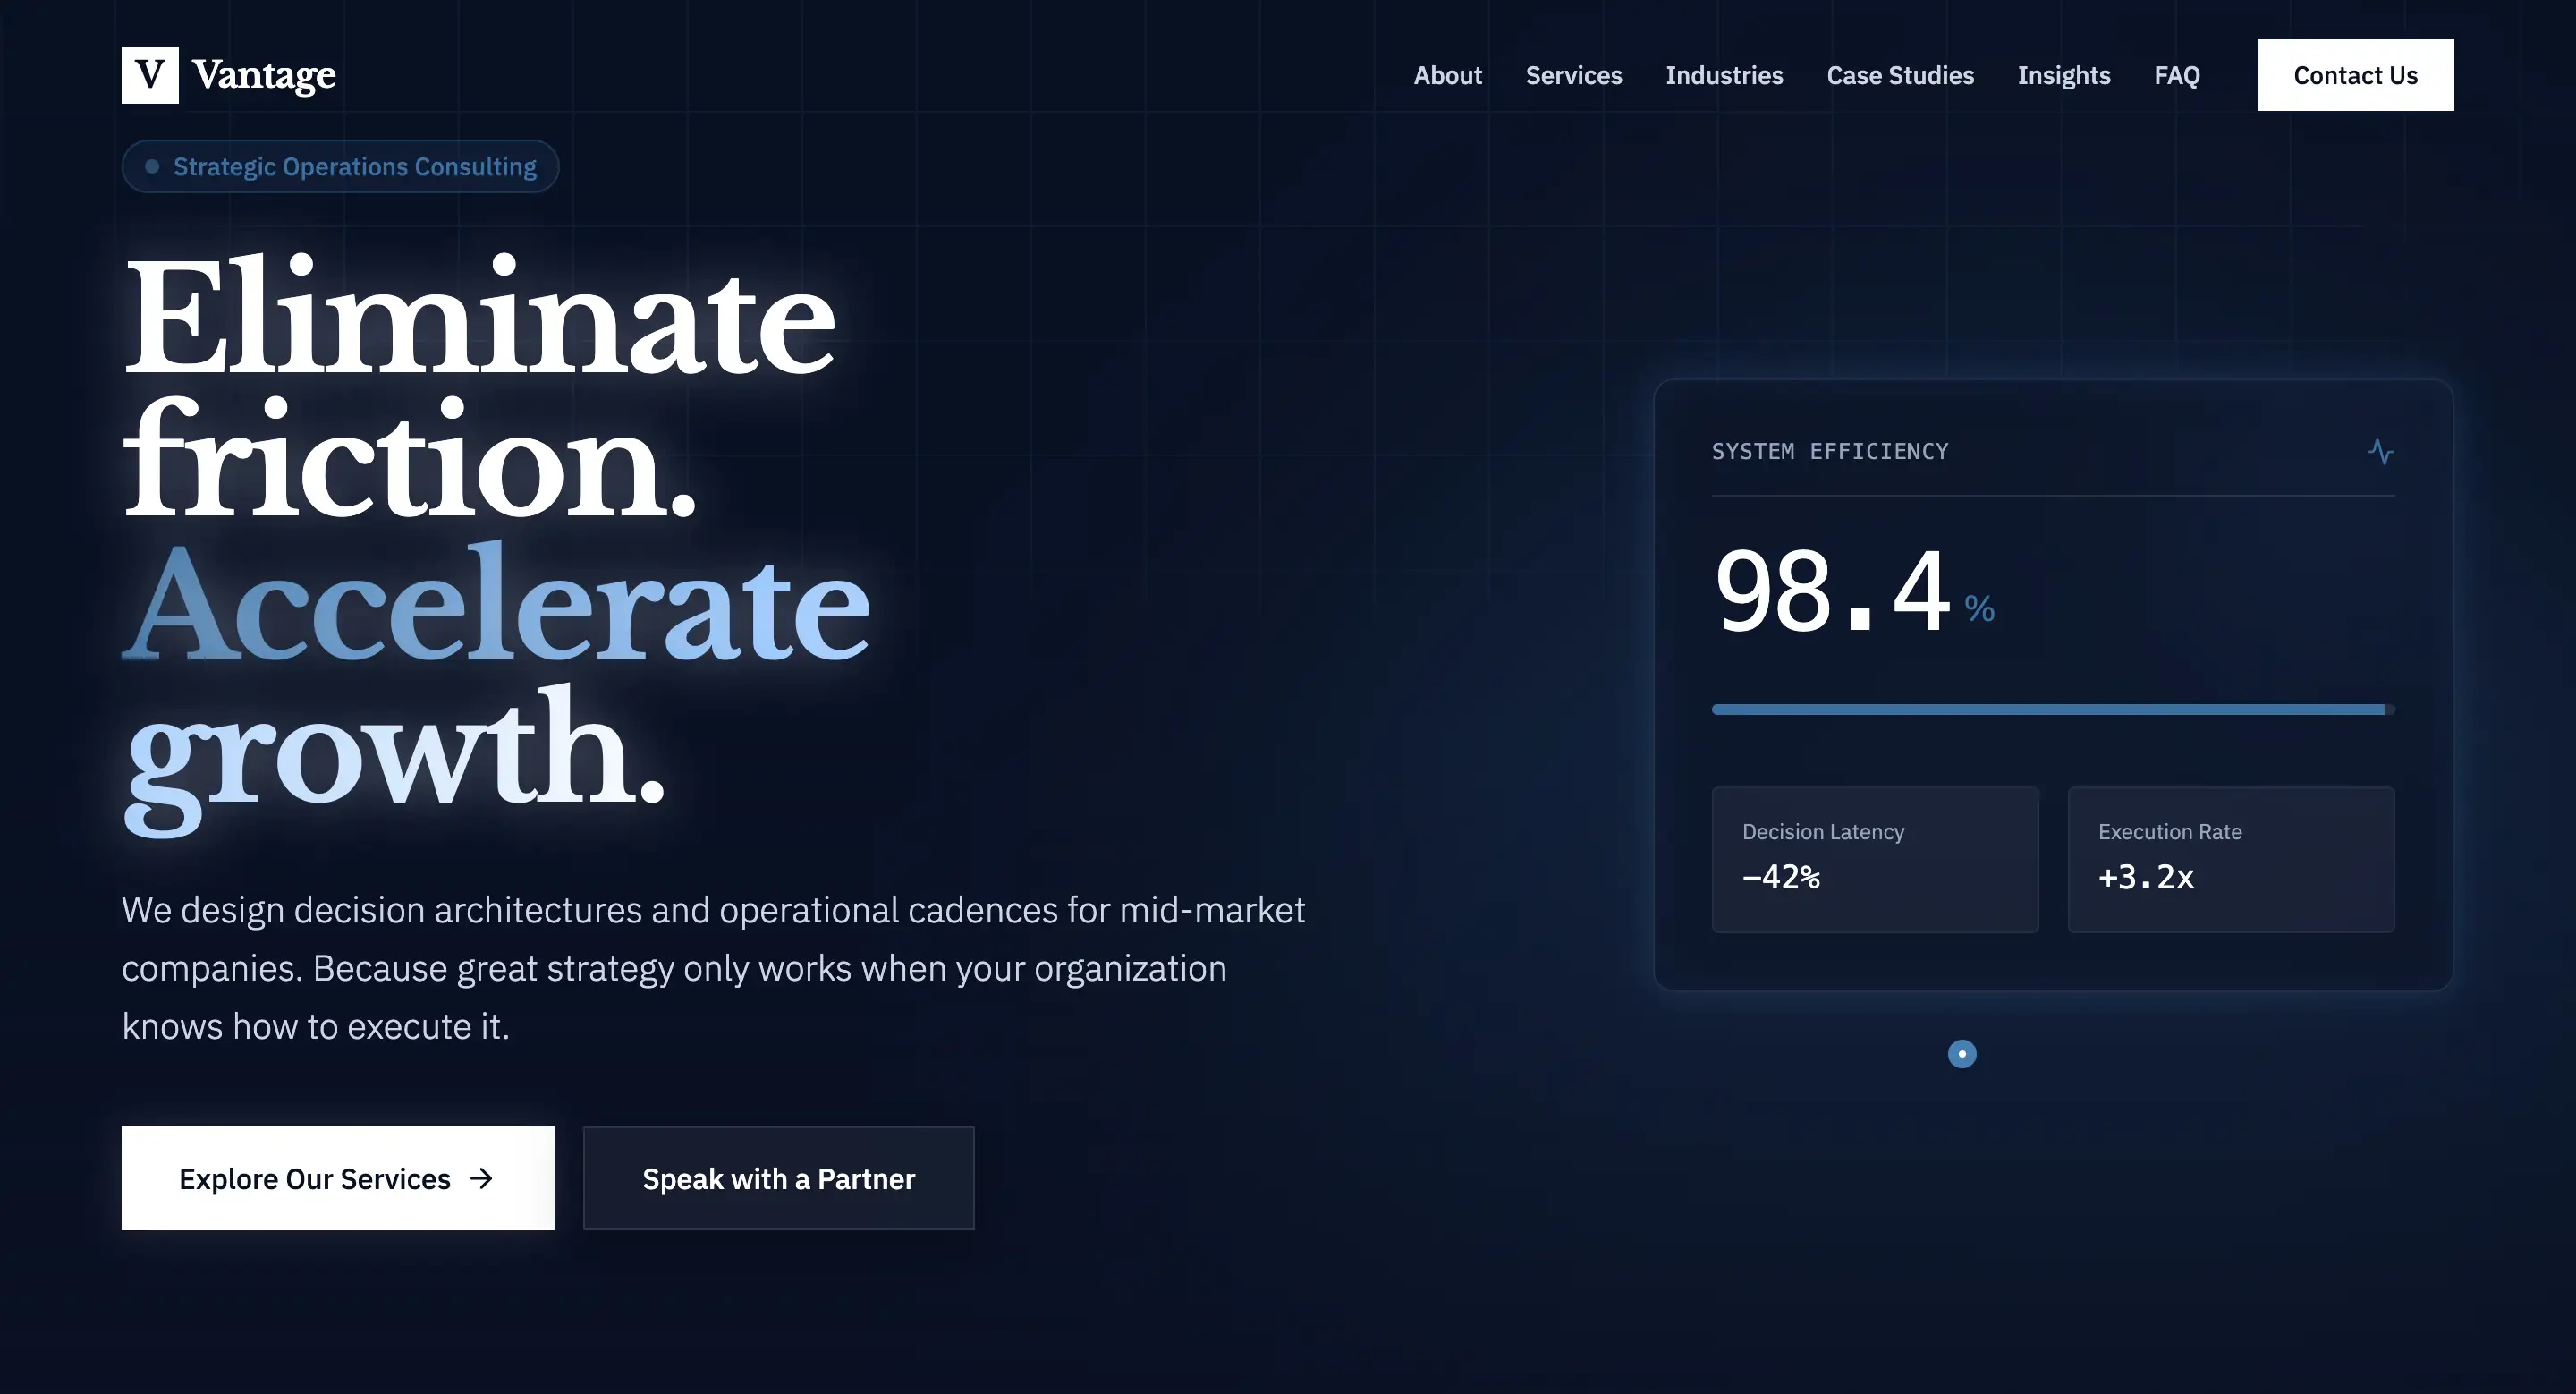Image resolution: width=2576 pixels, height=1394 pixels.
Task: Click the Strategic Operations Consulting badge text
Action: click(x=355, y=167)
